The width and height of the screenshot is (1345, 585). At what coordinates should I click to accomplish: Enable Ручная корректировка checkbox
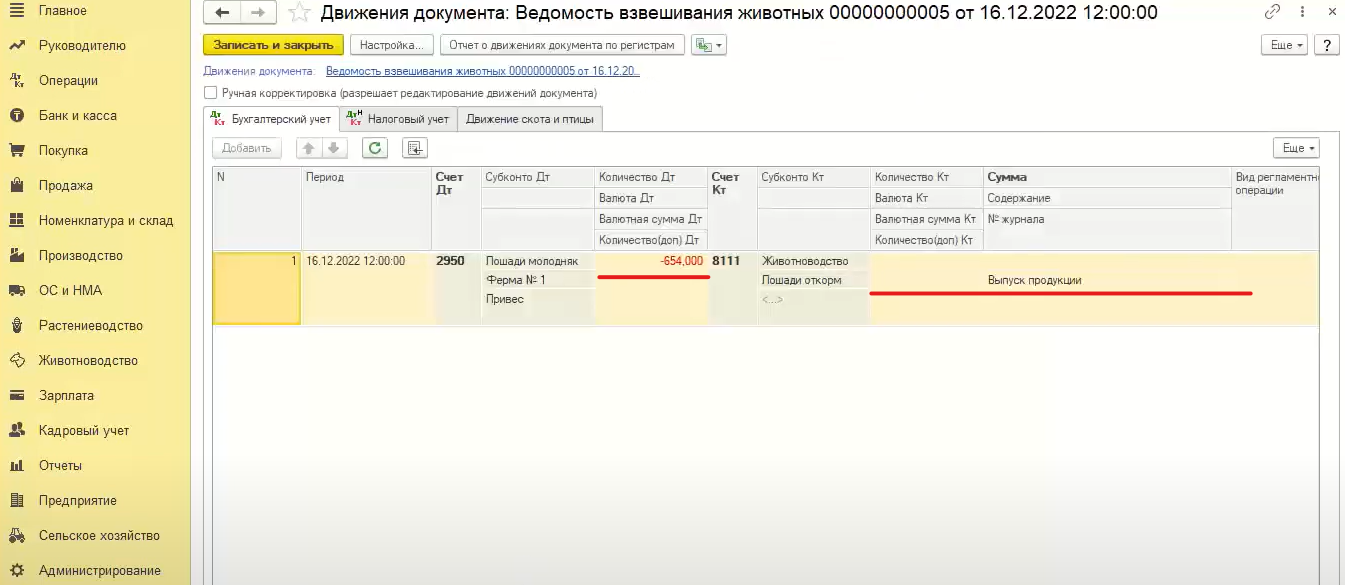210,93
